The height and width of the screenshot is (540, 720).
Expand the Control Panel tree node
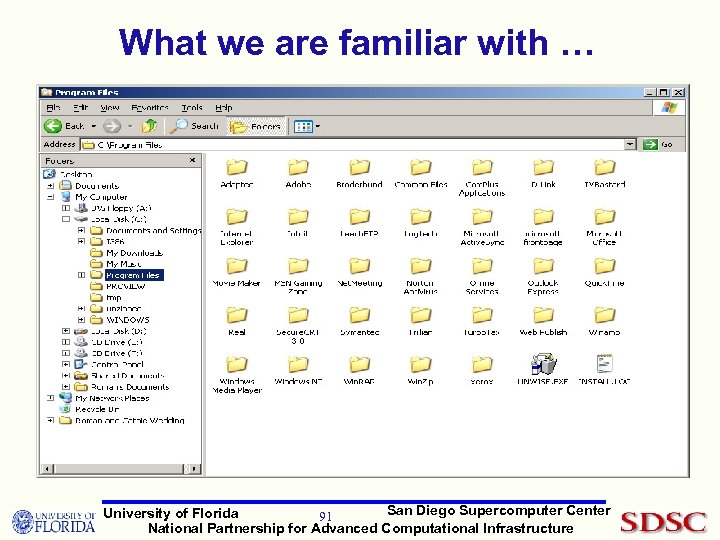66,364
